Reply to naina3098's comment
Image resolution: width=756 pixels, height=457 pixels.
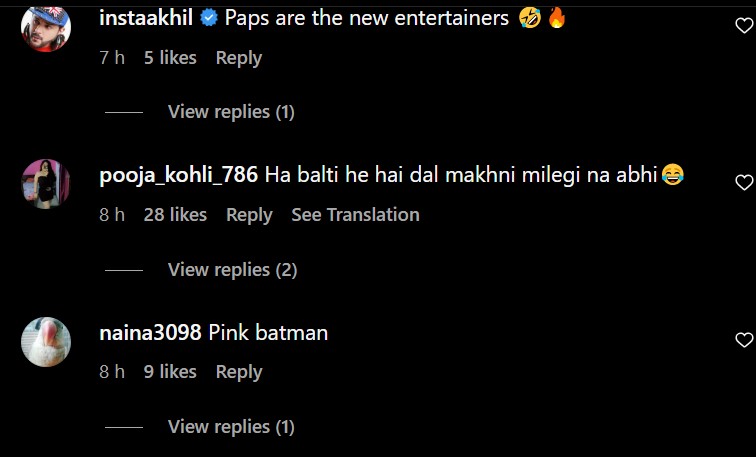tap(239, 372)
